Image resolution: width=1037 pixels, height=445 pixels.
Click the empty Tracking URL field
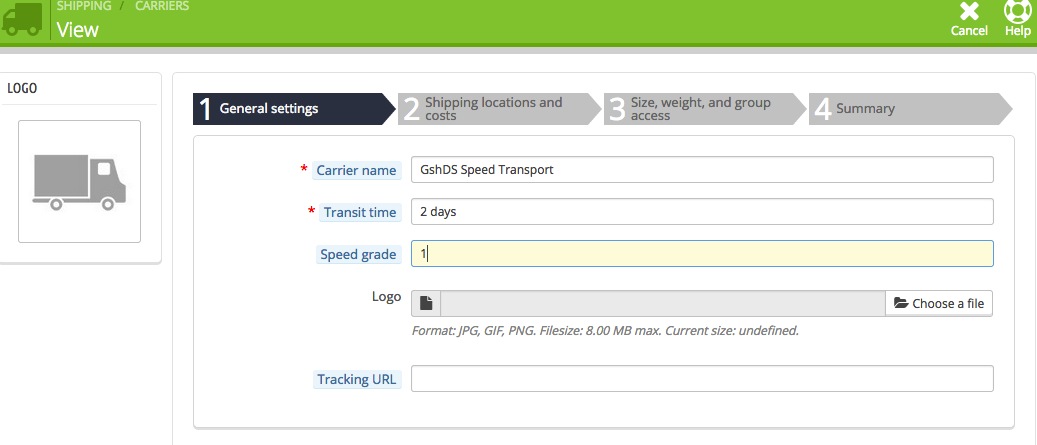(x=702, y=379)
